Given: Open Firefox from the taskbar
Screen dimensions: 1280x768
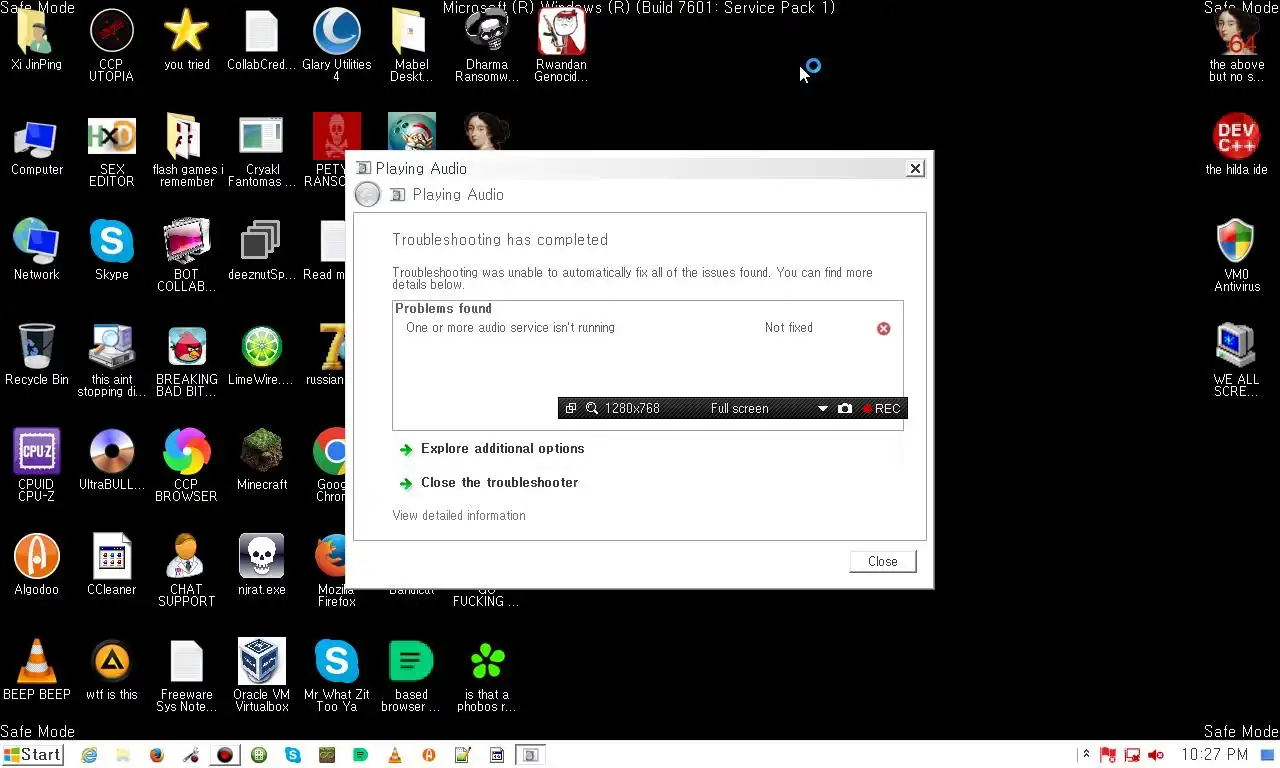Looking at the screenshot, I should [x=156, y=755].
